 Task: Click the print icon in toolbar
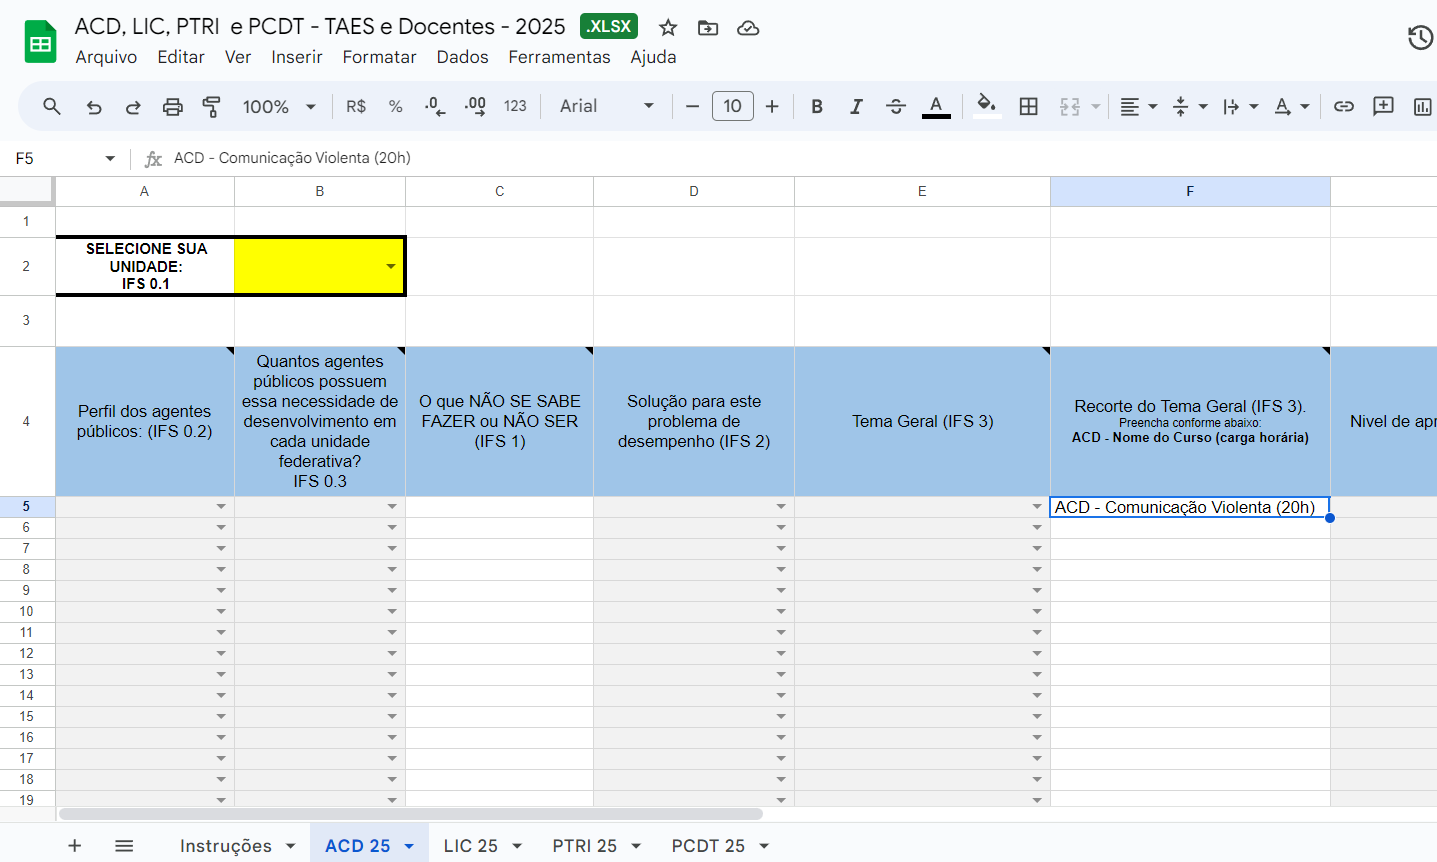tap(173, 106)
